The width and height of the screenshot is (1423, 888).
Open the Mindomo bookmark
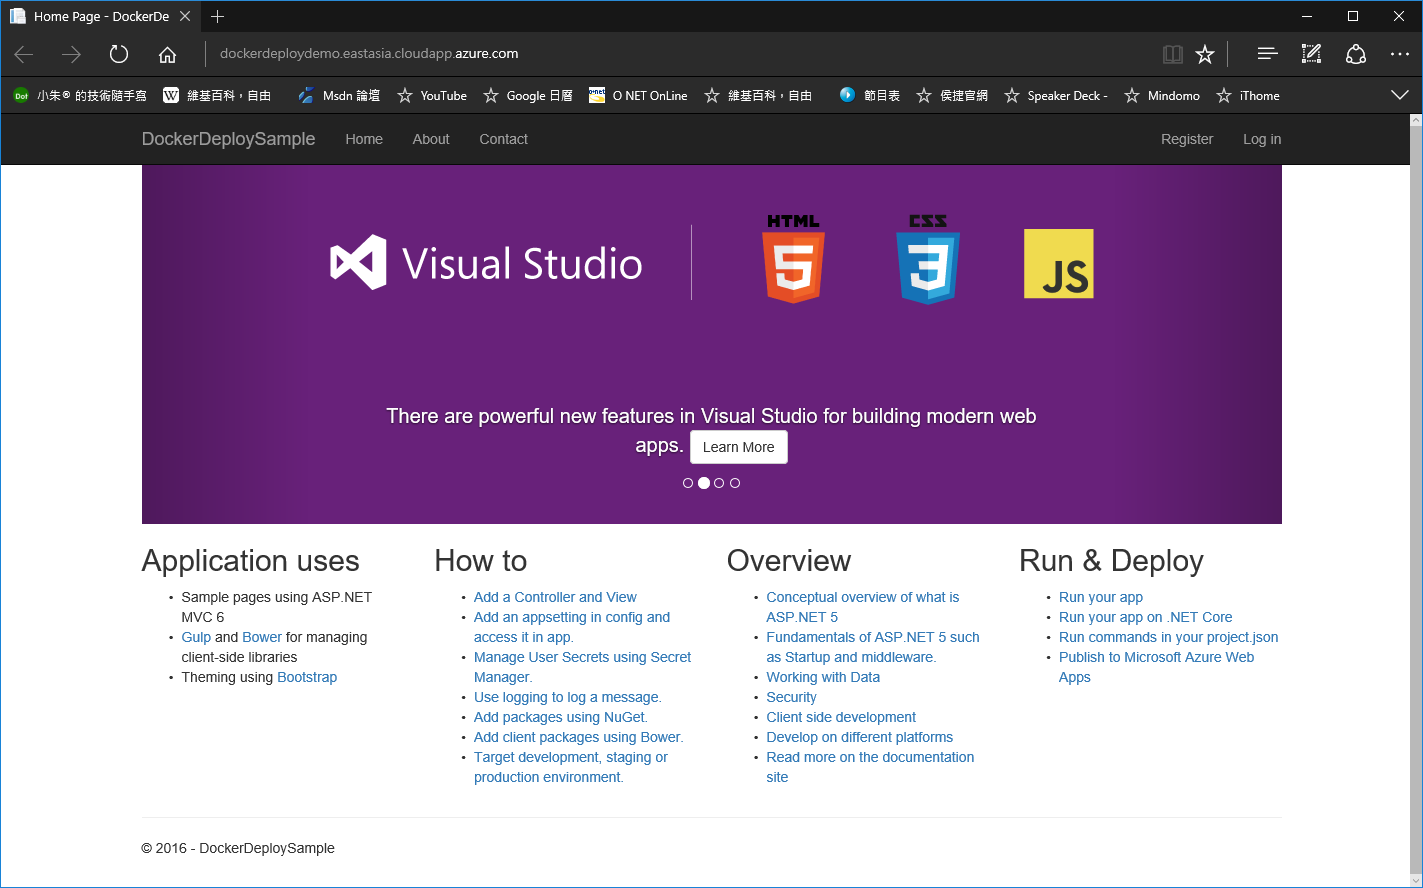click(1162, 96)
